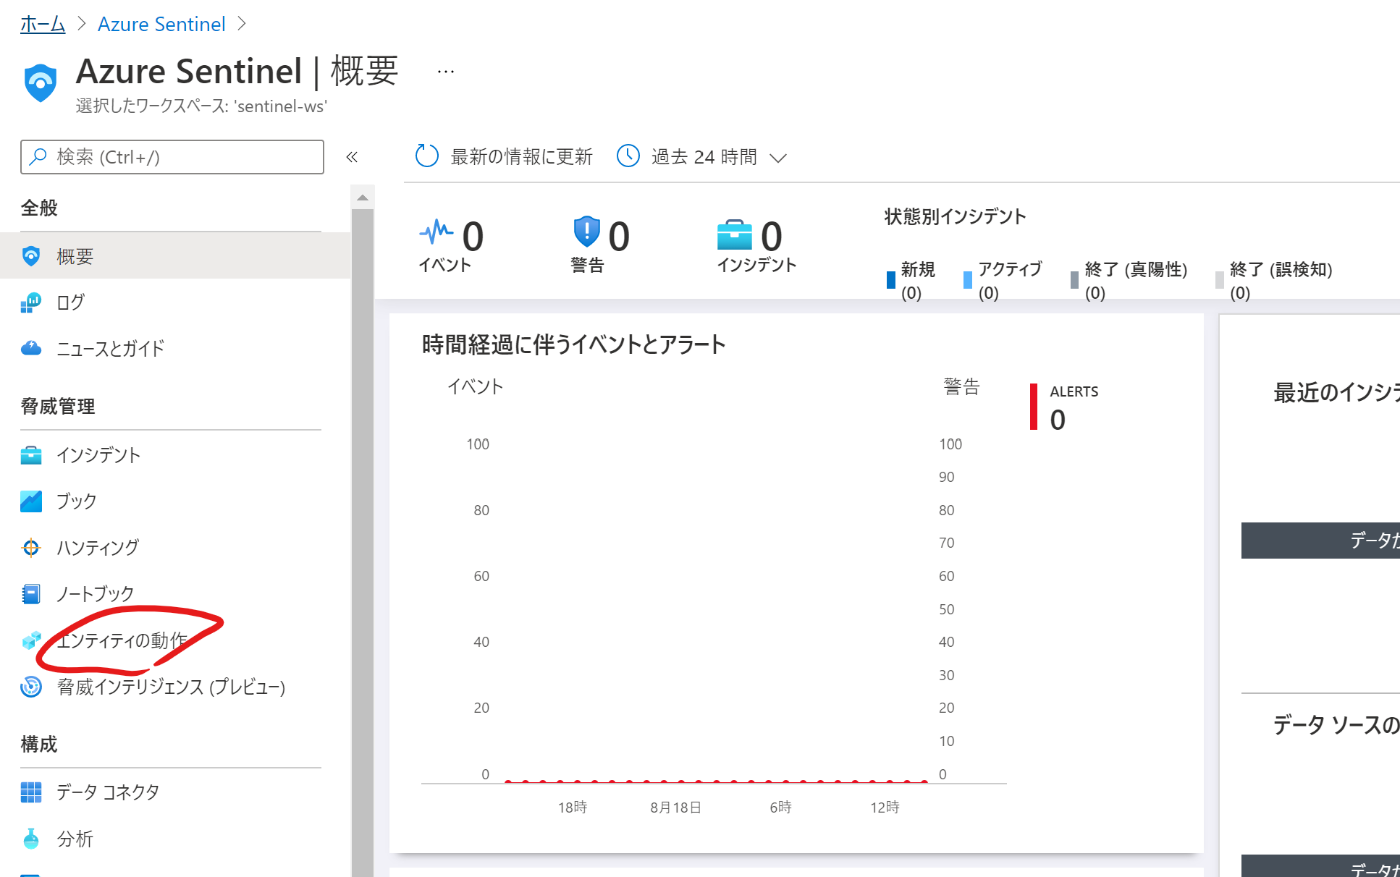
Task: Click the ハンティング crosshair icon
Action: click(31, 548)
